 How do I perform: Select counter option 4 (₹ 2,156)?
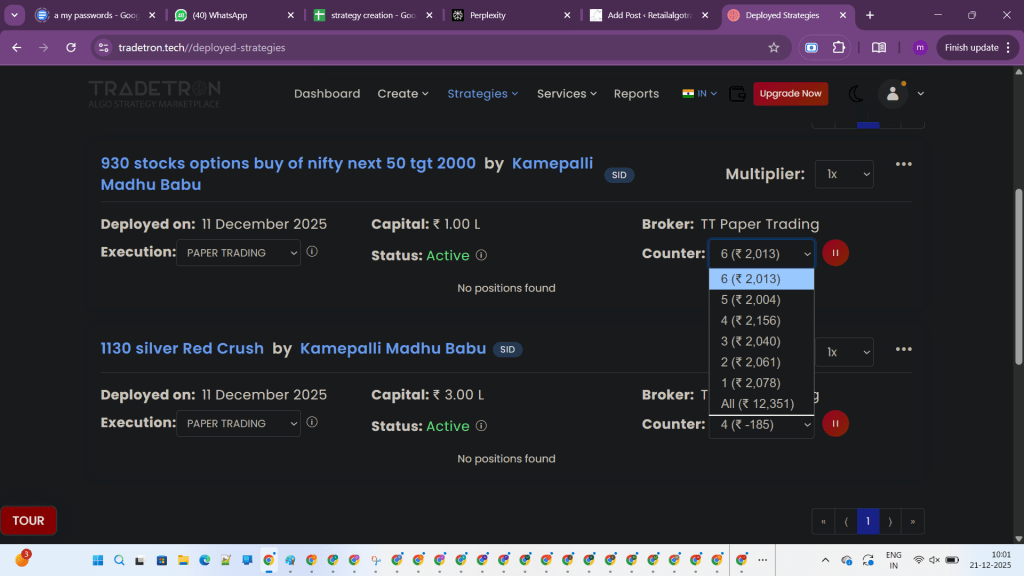[750, 321]
